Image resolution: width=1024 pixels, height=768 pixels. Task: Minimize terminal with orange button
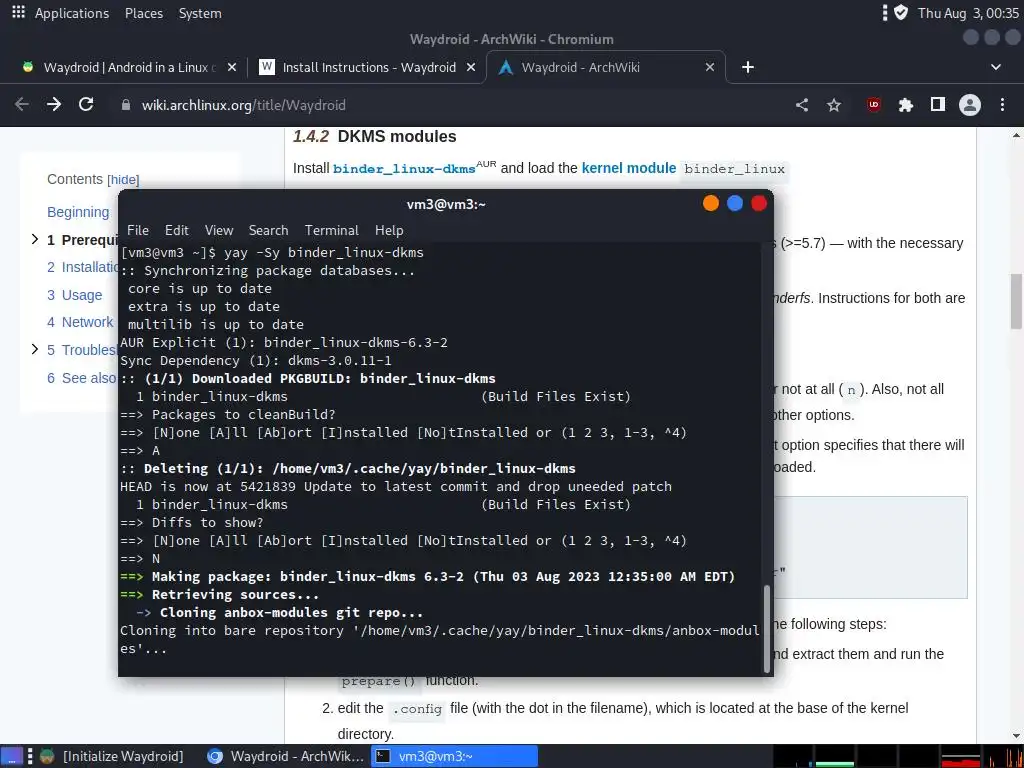[x=711, y=204]
